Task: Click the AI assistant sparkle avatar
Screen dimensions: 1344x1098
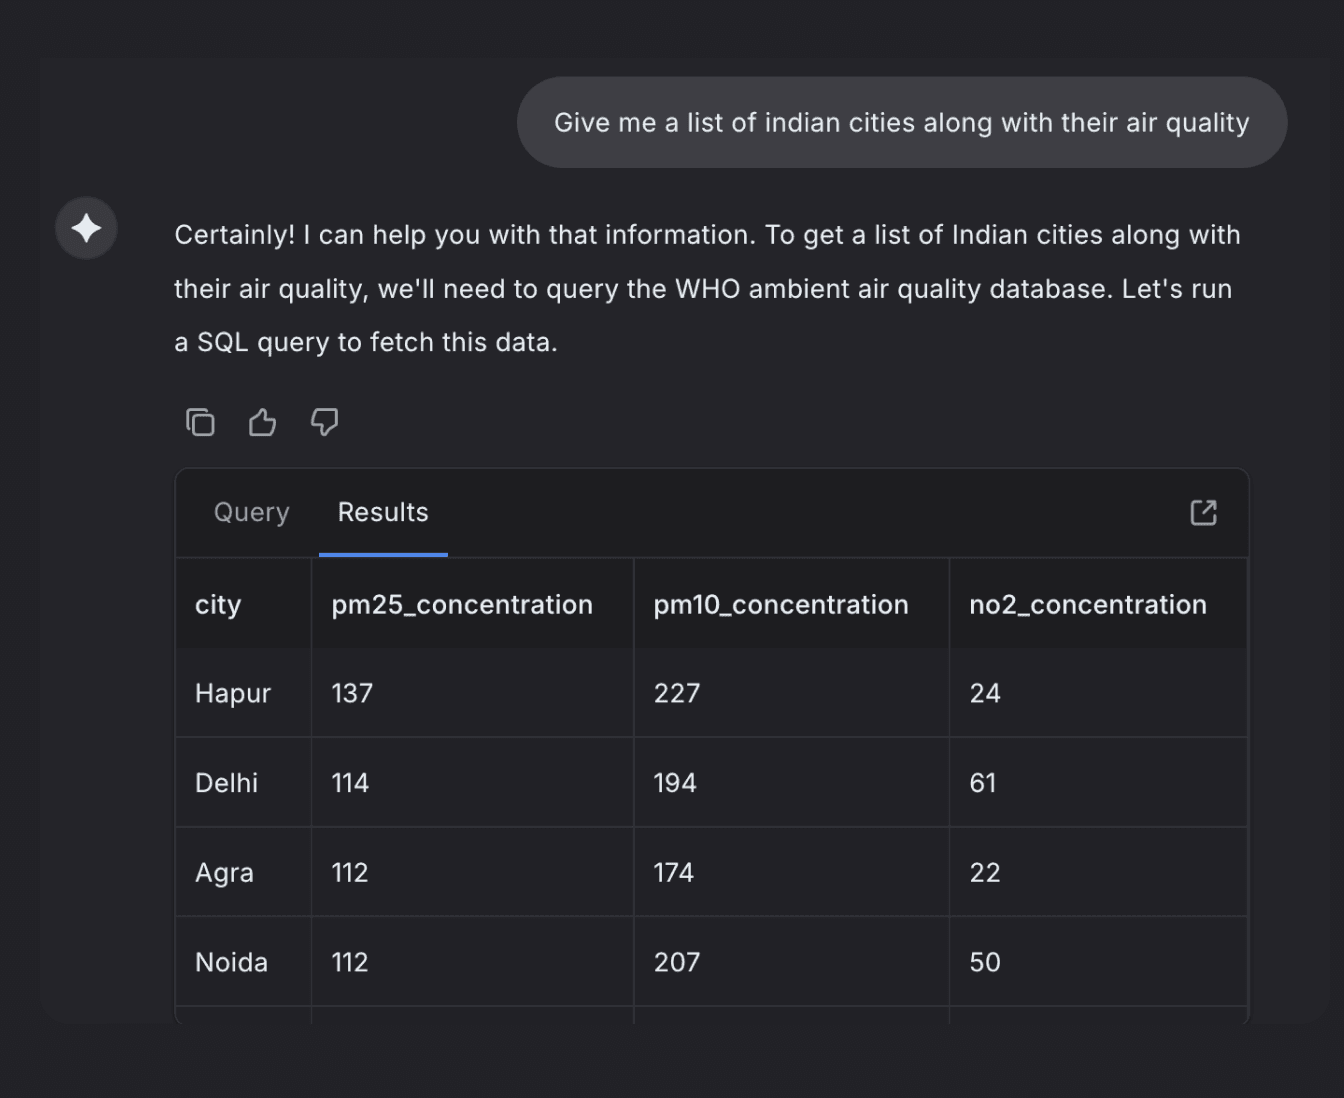Action: (86, 228)
